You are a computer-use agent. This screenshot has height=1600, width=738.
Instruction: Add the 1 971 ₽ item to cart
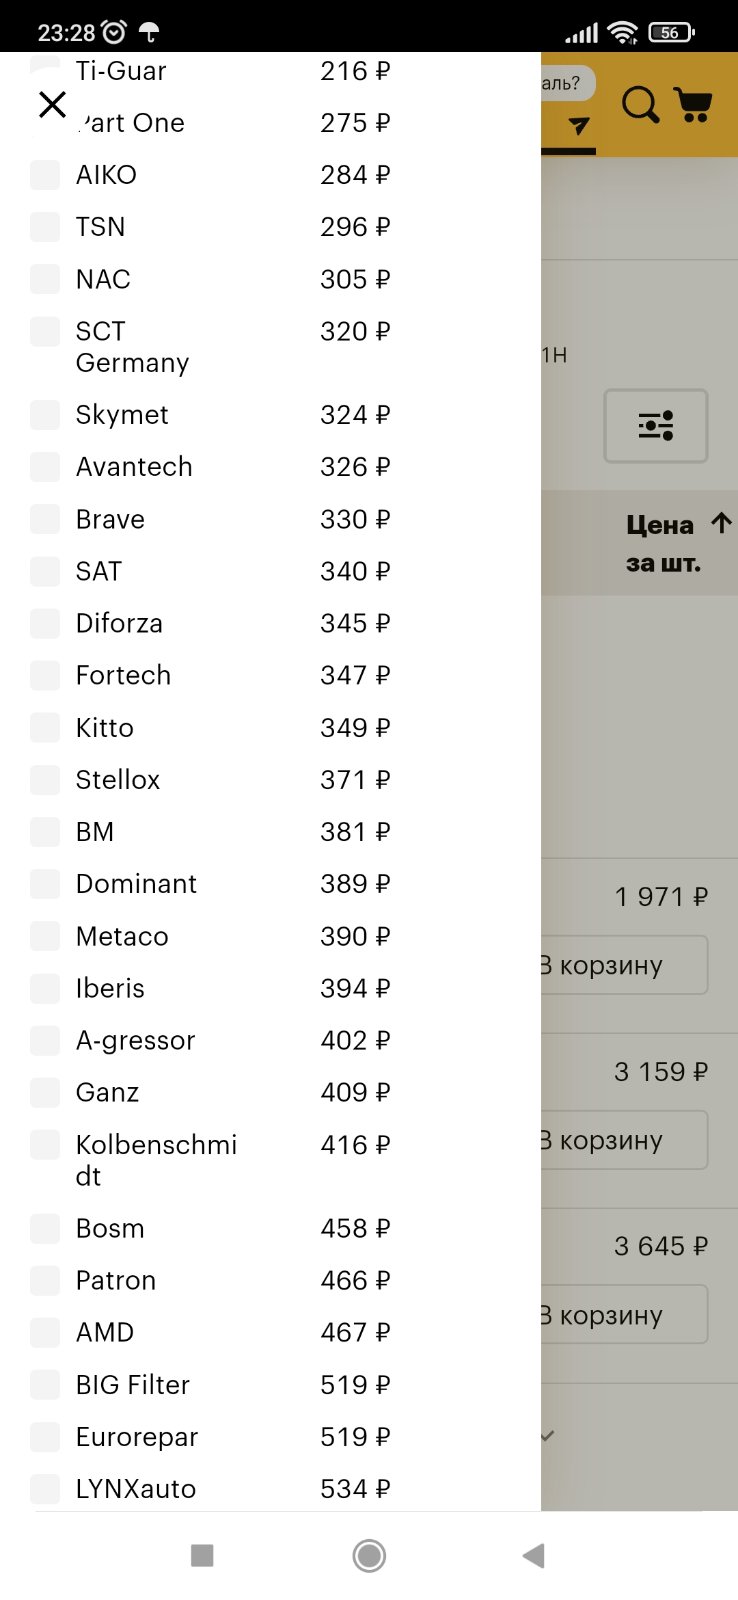tap(622, 965)
